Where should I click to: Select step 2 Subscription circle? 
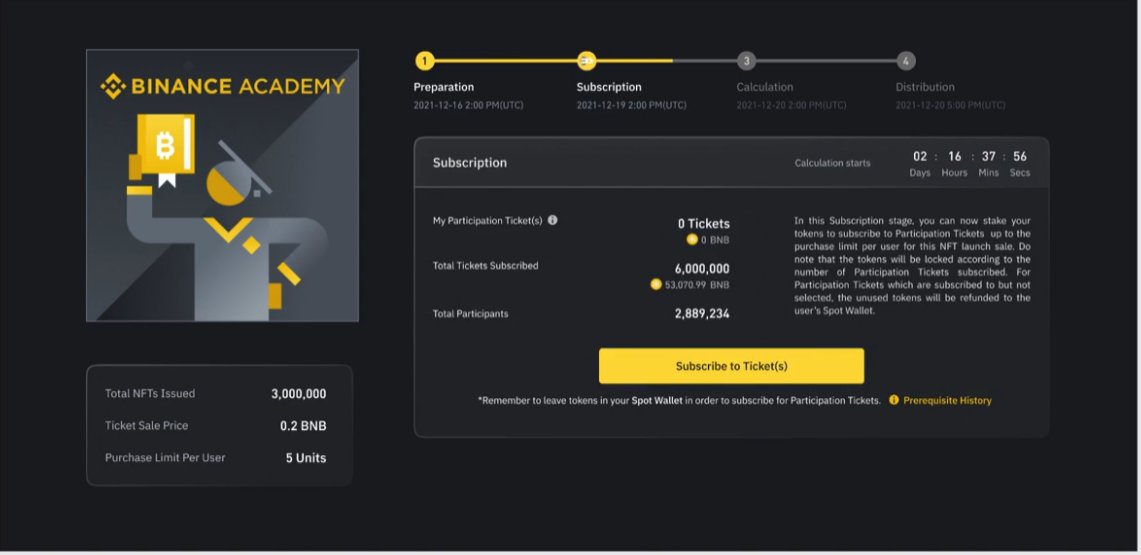[x=587, y=61]
